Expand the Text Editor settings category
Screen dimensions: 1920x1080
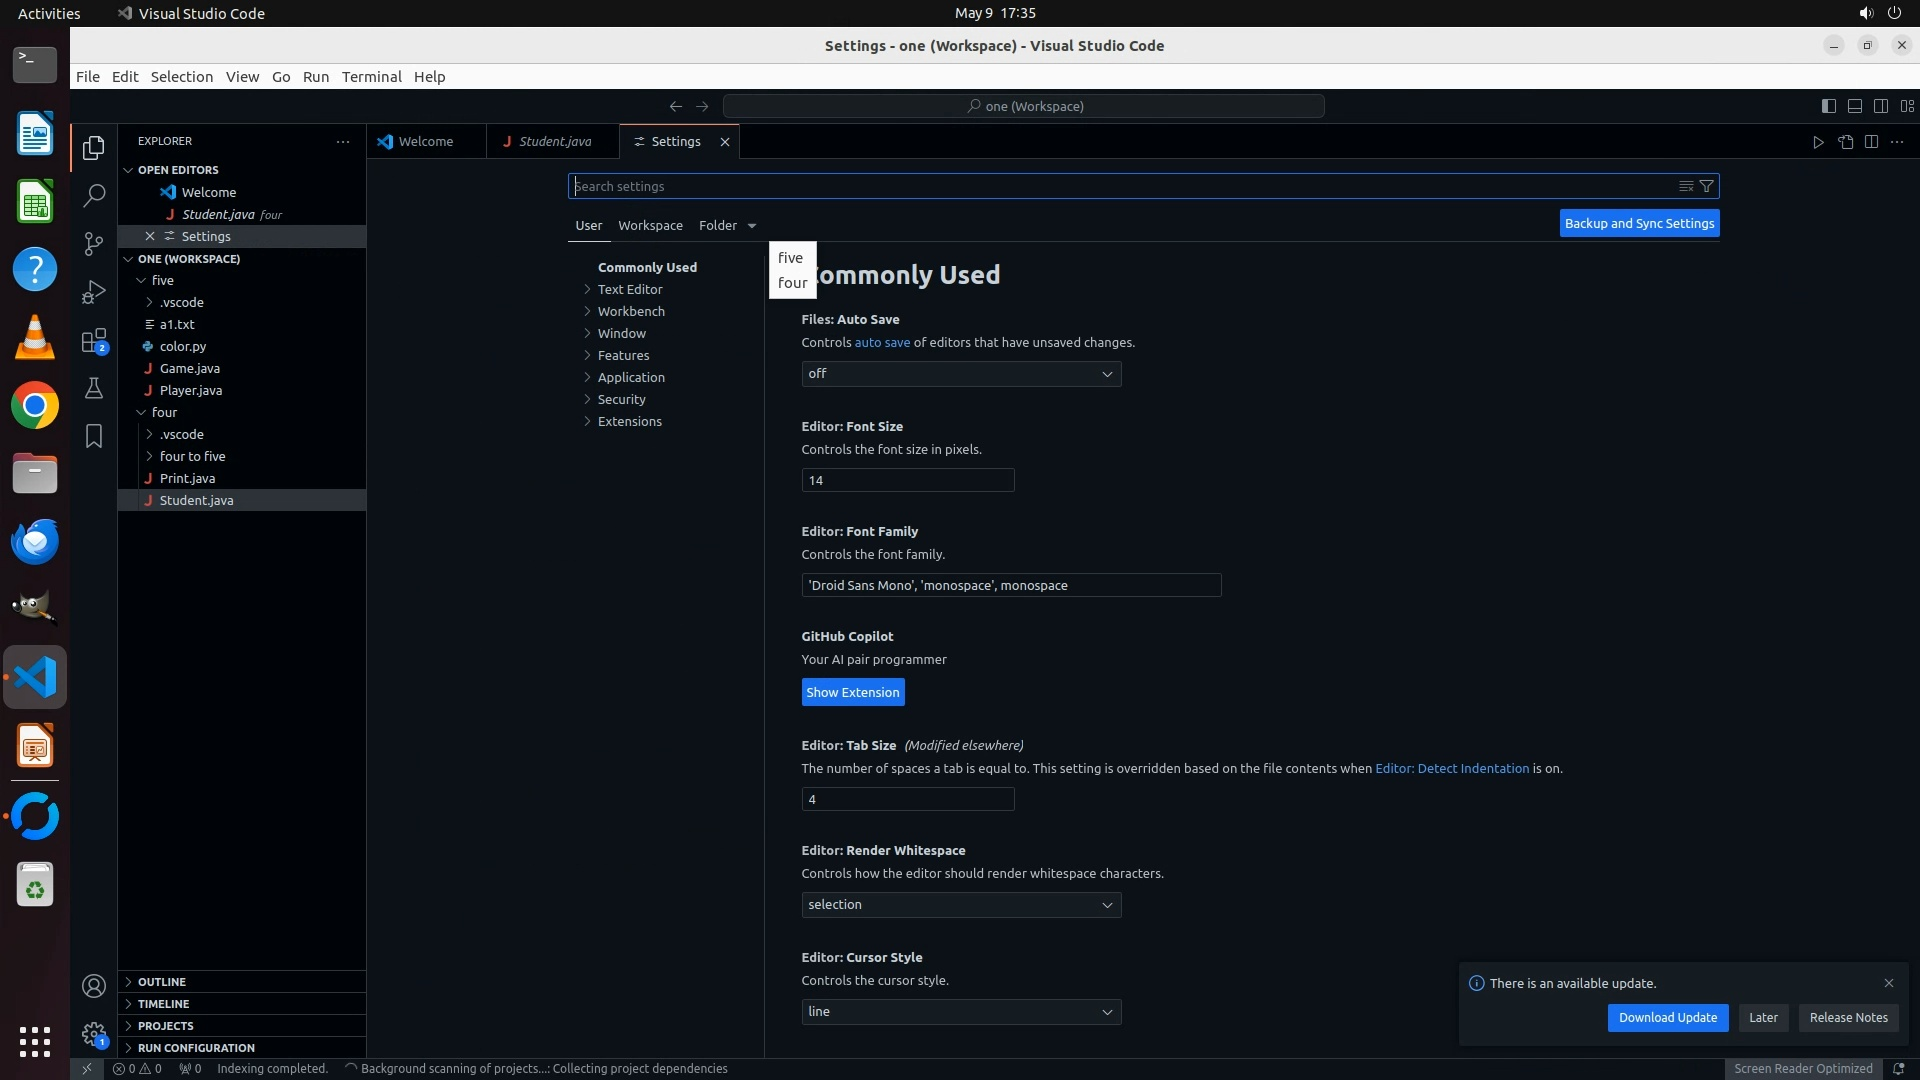click(x=630, y=289)
